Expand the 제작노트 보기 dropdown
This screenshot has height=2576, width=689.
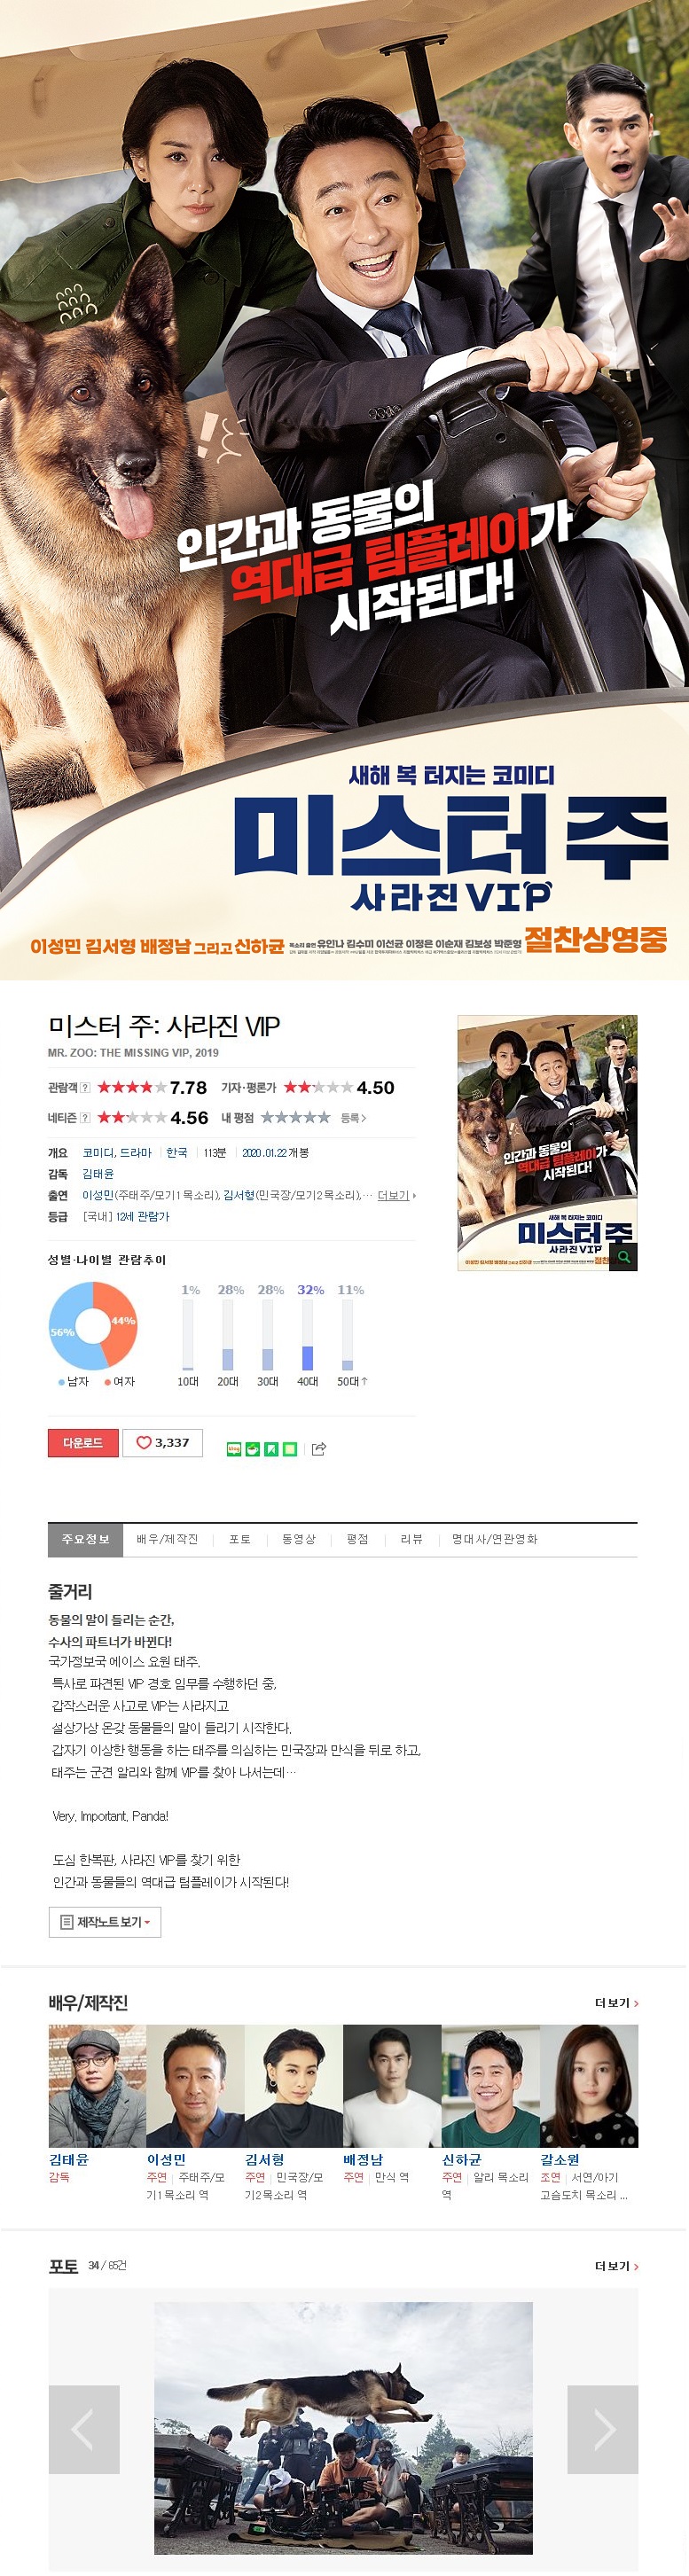(x=105, y=1921)
